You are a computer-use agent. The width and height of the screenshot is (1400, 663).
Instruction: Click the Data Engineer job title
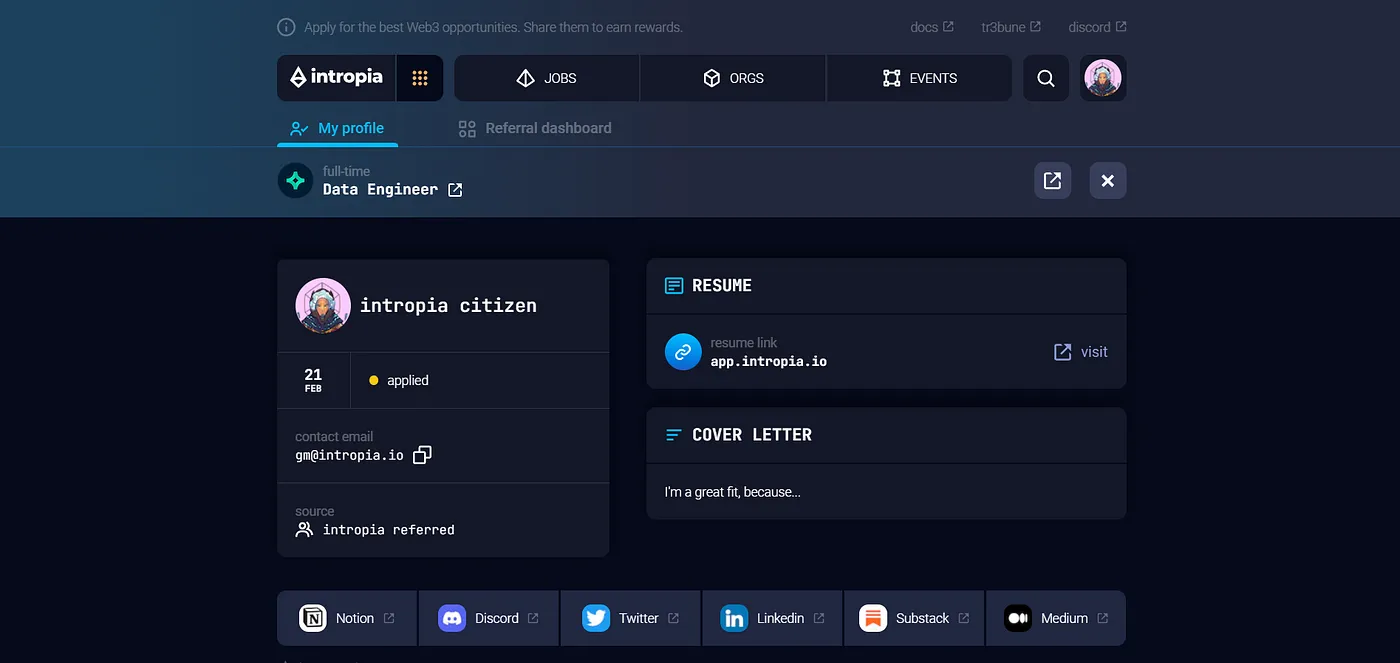[x=380, y=189]
